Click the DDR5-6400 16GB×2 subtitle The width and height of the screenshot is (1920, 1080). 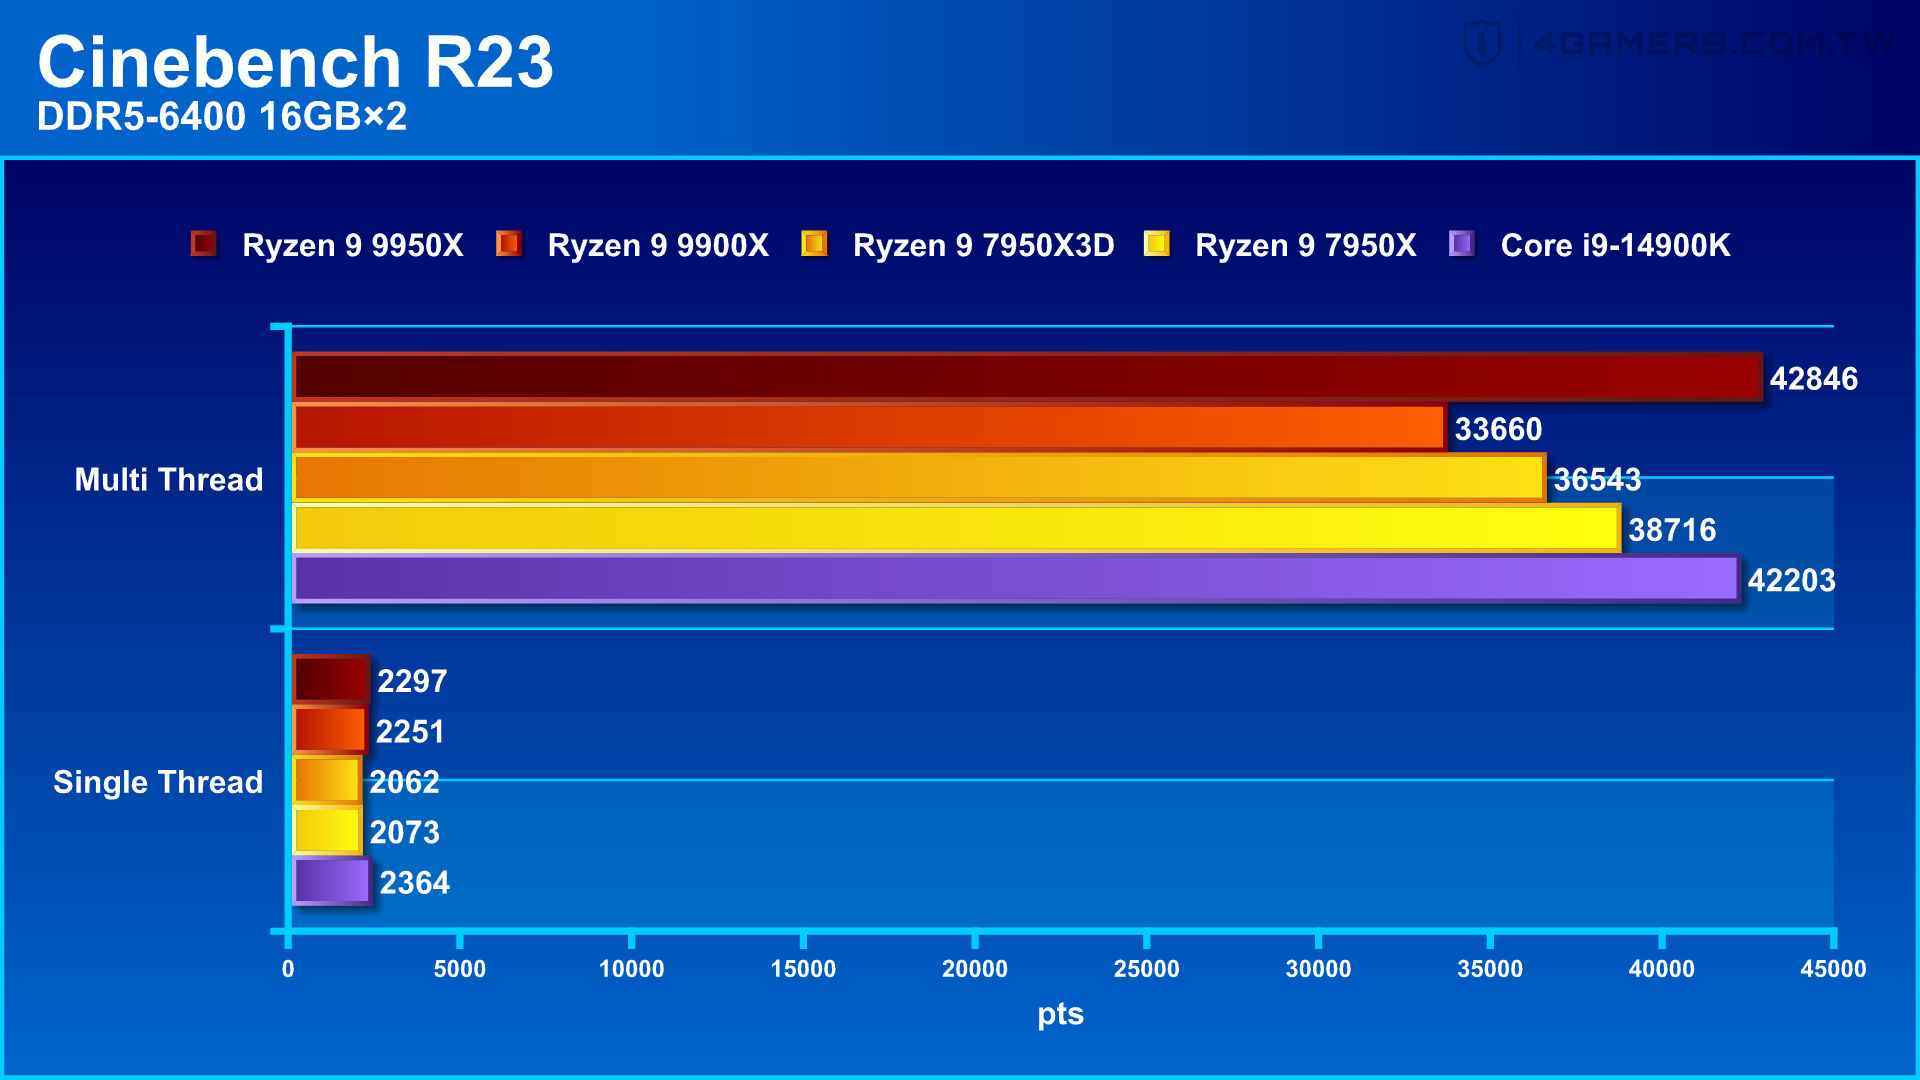pyautogui.click(x=222, y=117)
